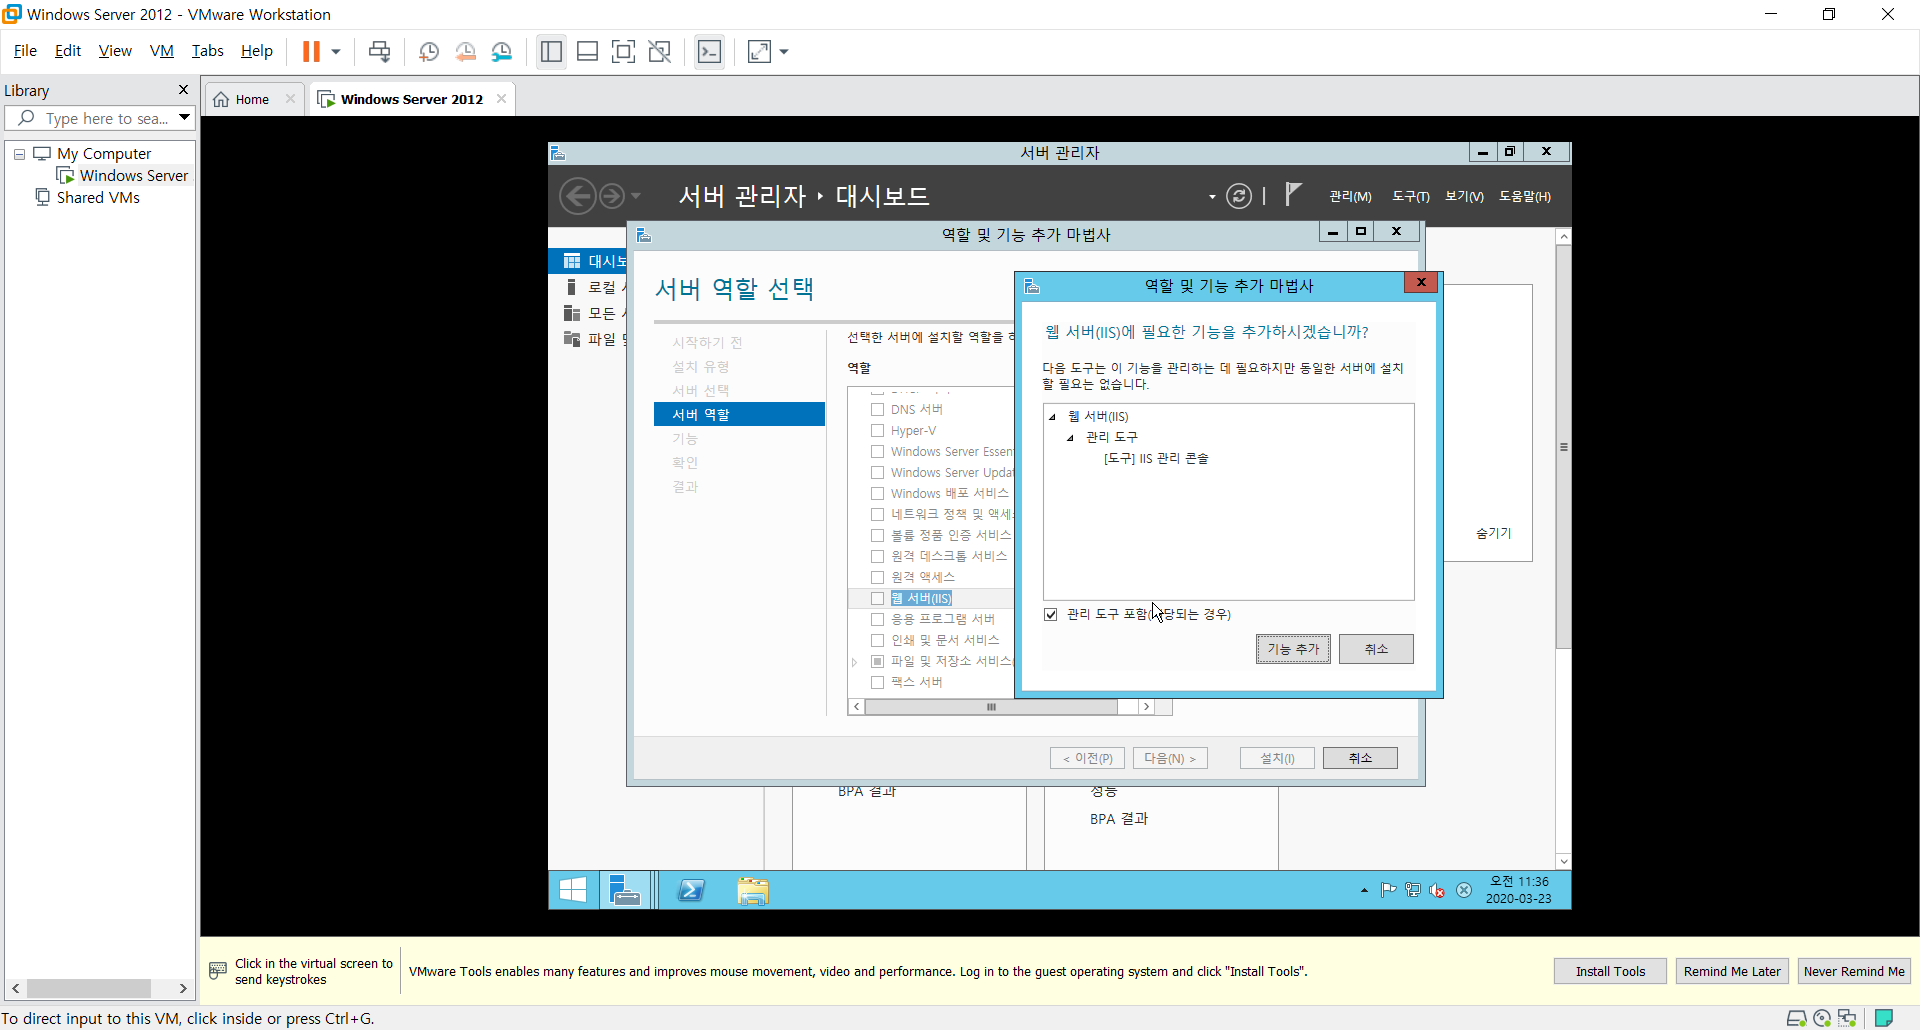
Task: Collapse 관리 도구 tree node
Action: coord(1071,438)
